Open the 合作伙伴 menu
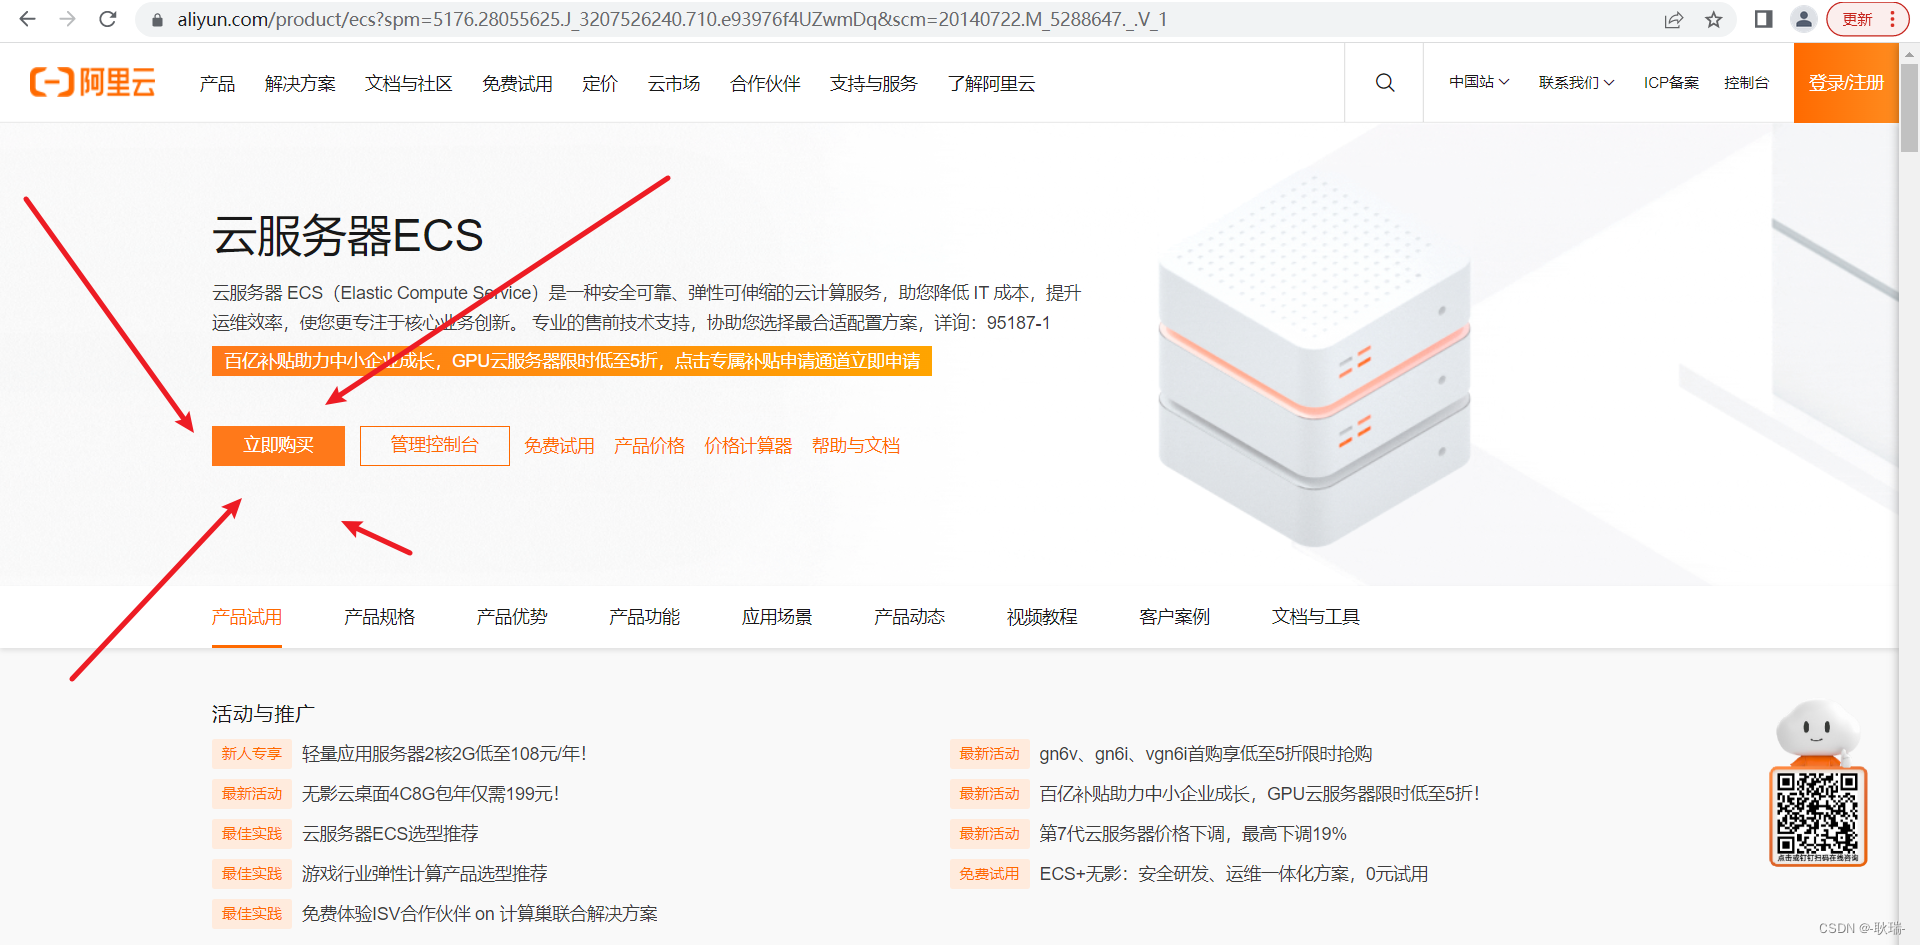 765,83
